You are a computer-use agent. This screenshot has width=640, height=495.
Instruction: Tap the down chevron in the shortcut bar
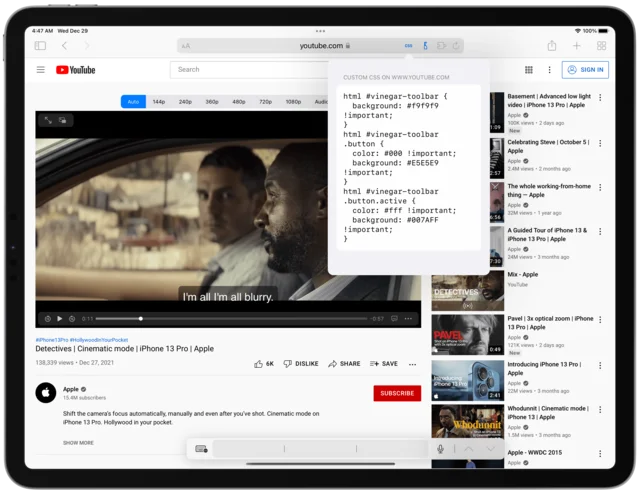click(491, 449)
